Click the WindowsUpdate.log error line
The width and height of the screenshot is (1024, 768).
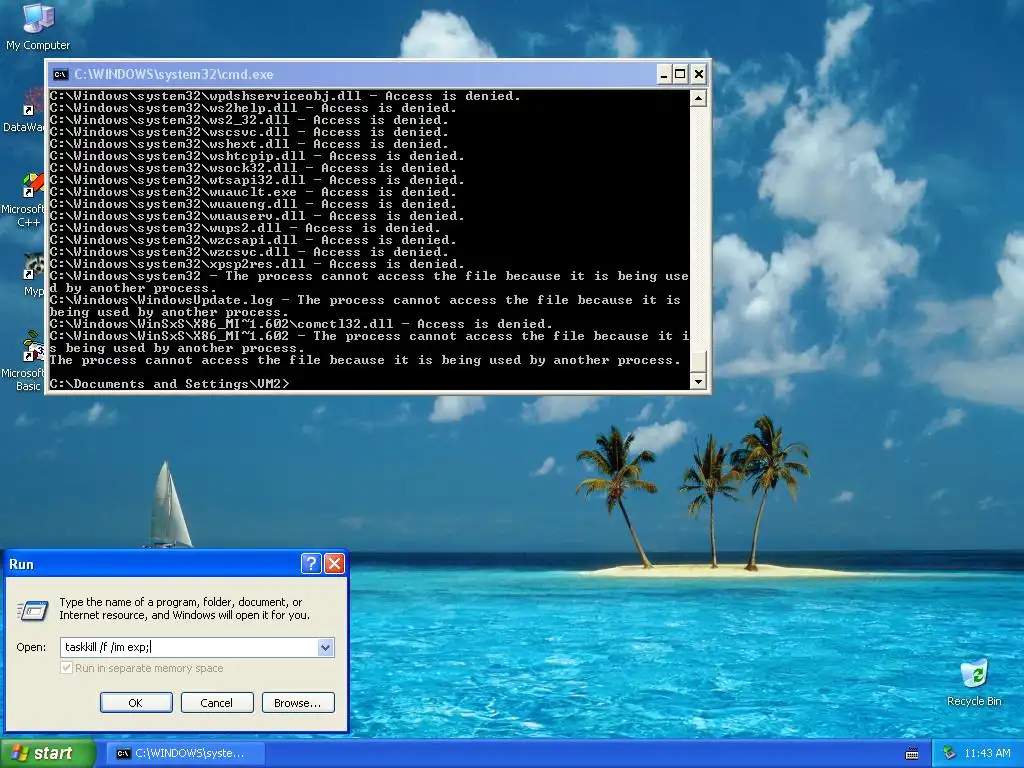(x=369, y=306)
